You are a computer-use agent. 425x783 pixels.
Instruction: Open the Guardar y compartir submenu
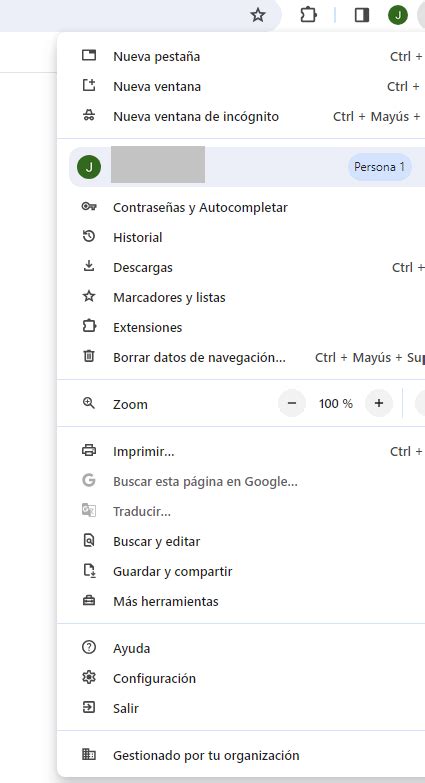[x=241, y=571]
